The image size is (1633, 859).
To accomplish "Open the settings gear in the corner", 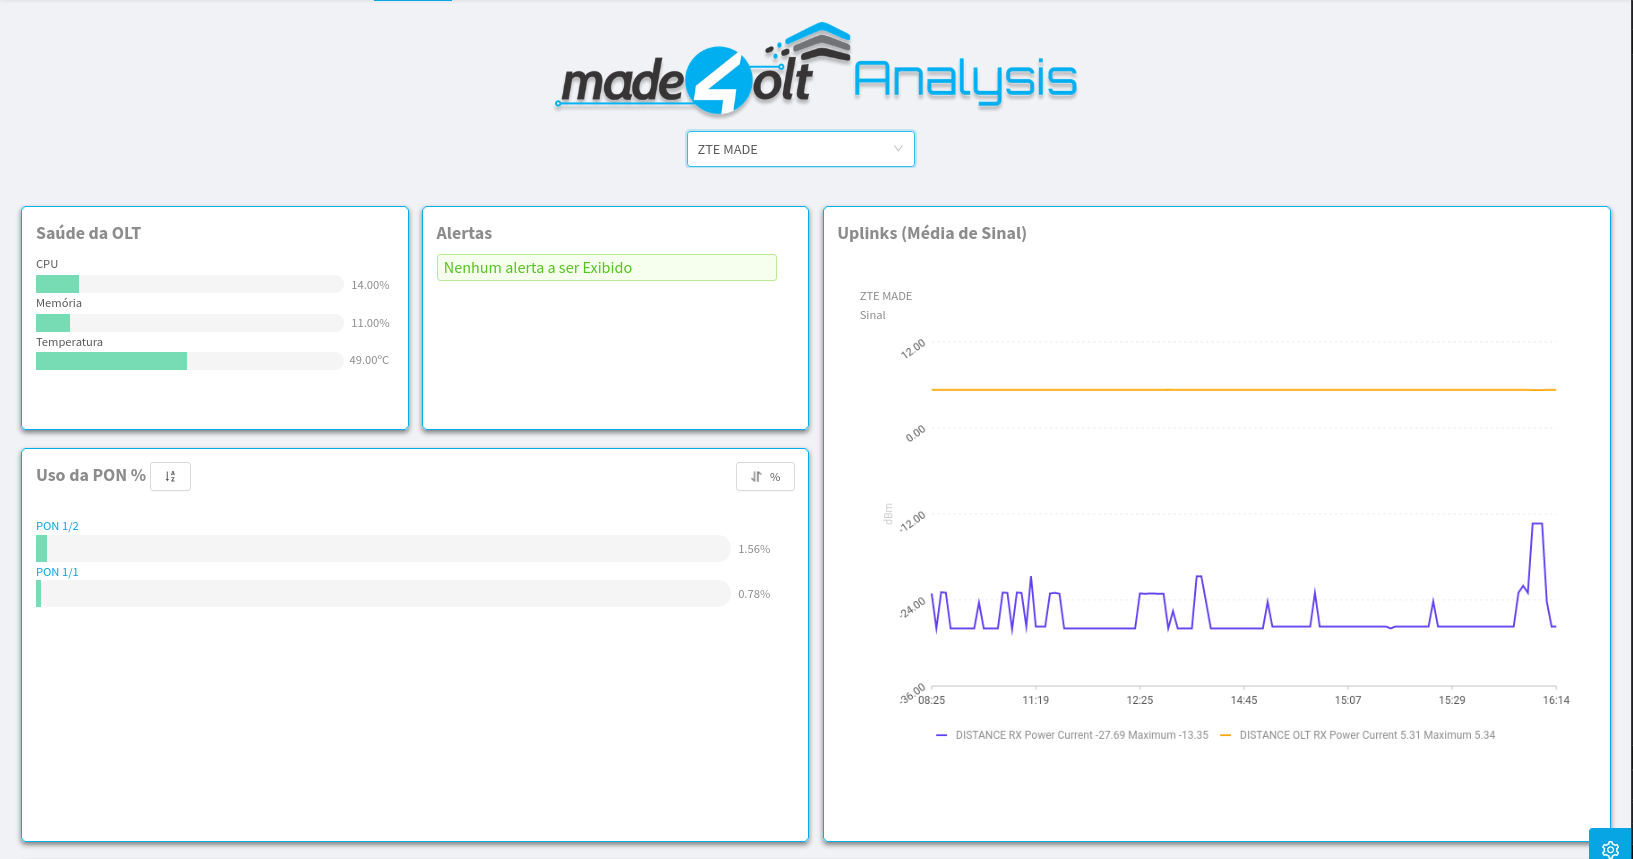I will tap(1610, 848).
